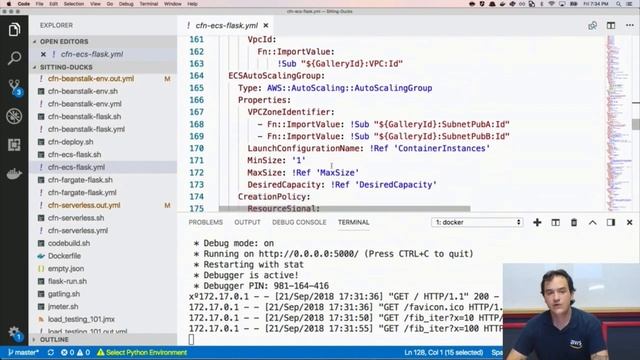Split the terminal pane
Image resolution: width=640 pixels, height=360 pixels.
point(556,222)
